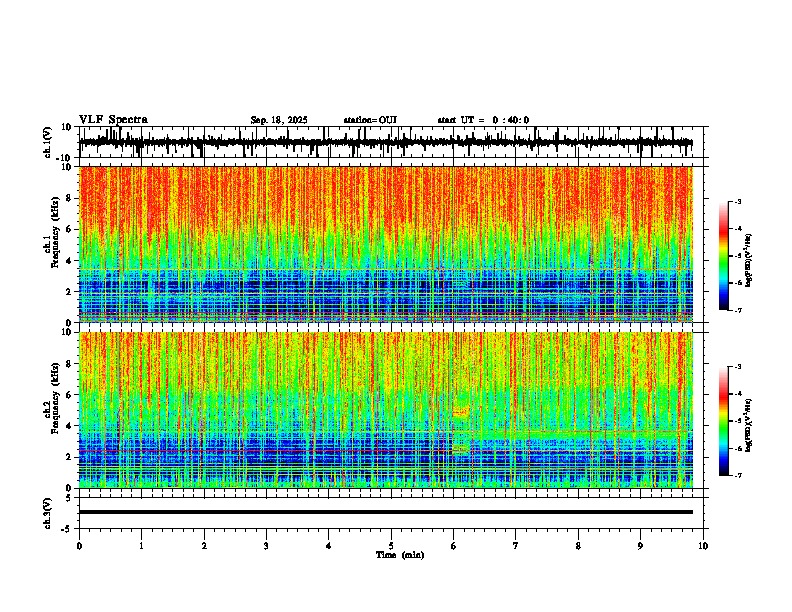Click the time axis tick label "5"
Screen dimensions: 792x612
click(391, 546)
